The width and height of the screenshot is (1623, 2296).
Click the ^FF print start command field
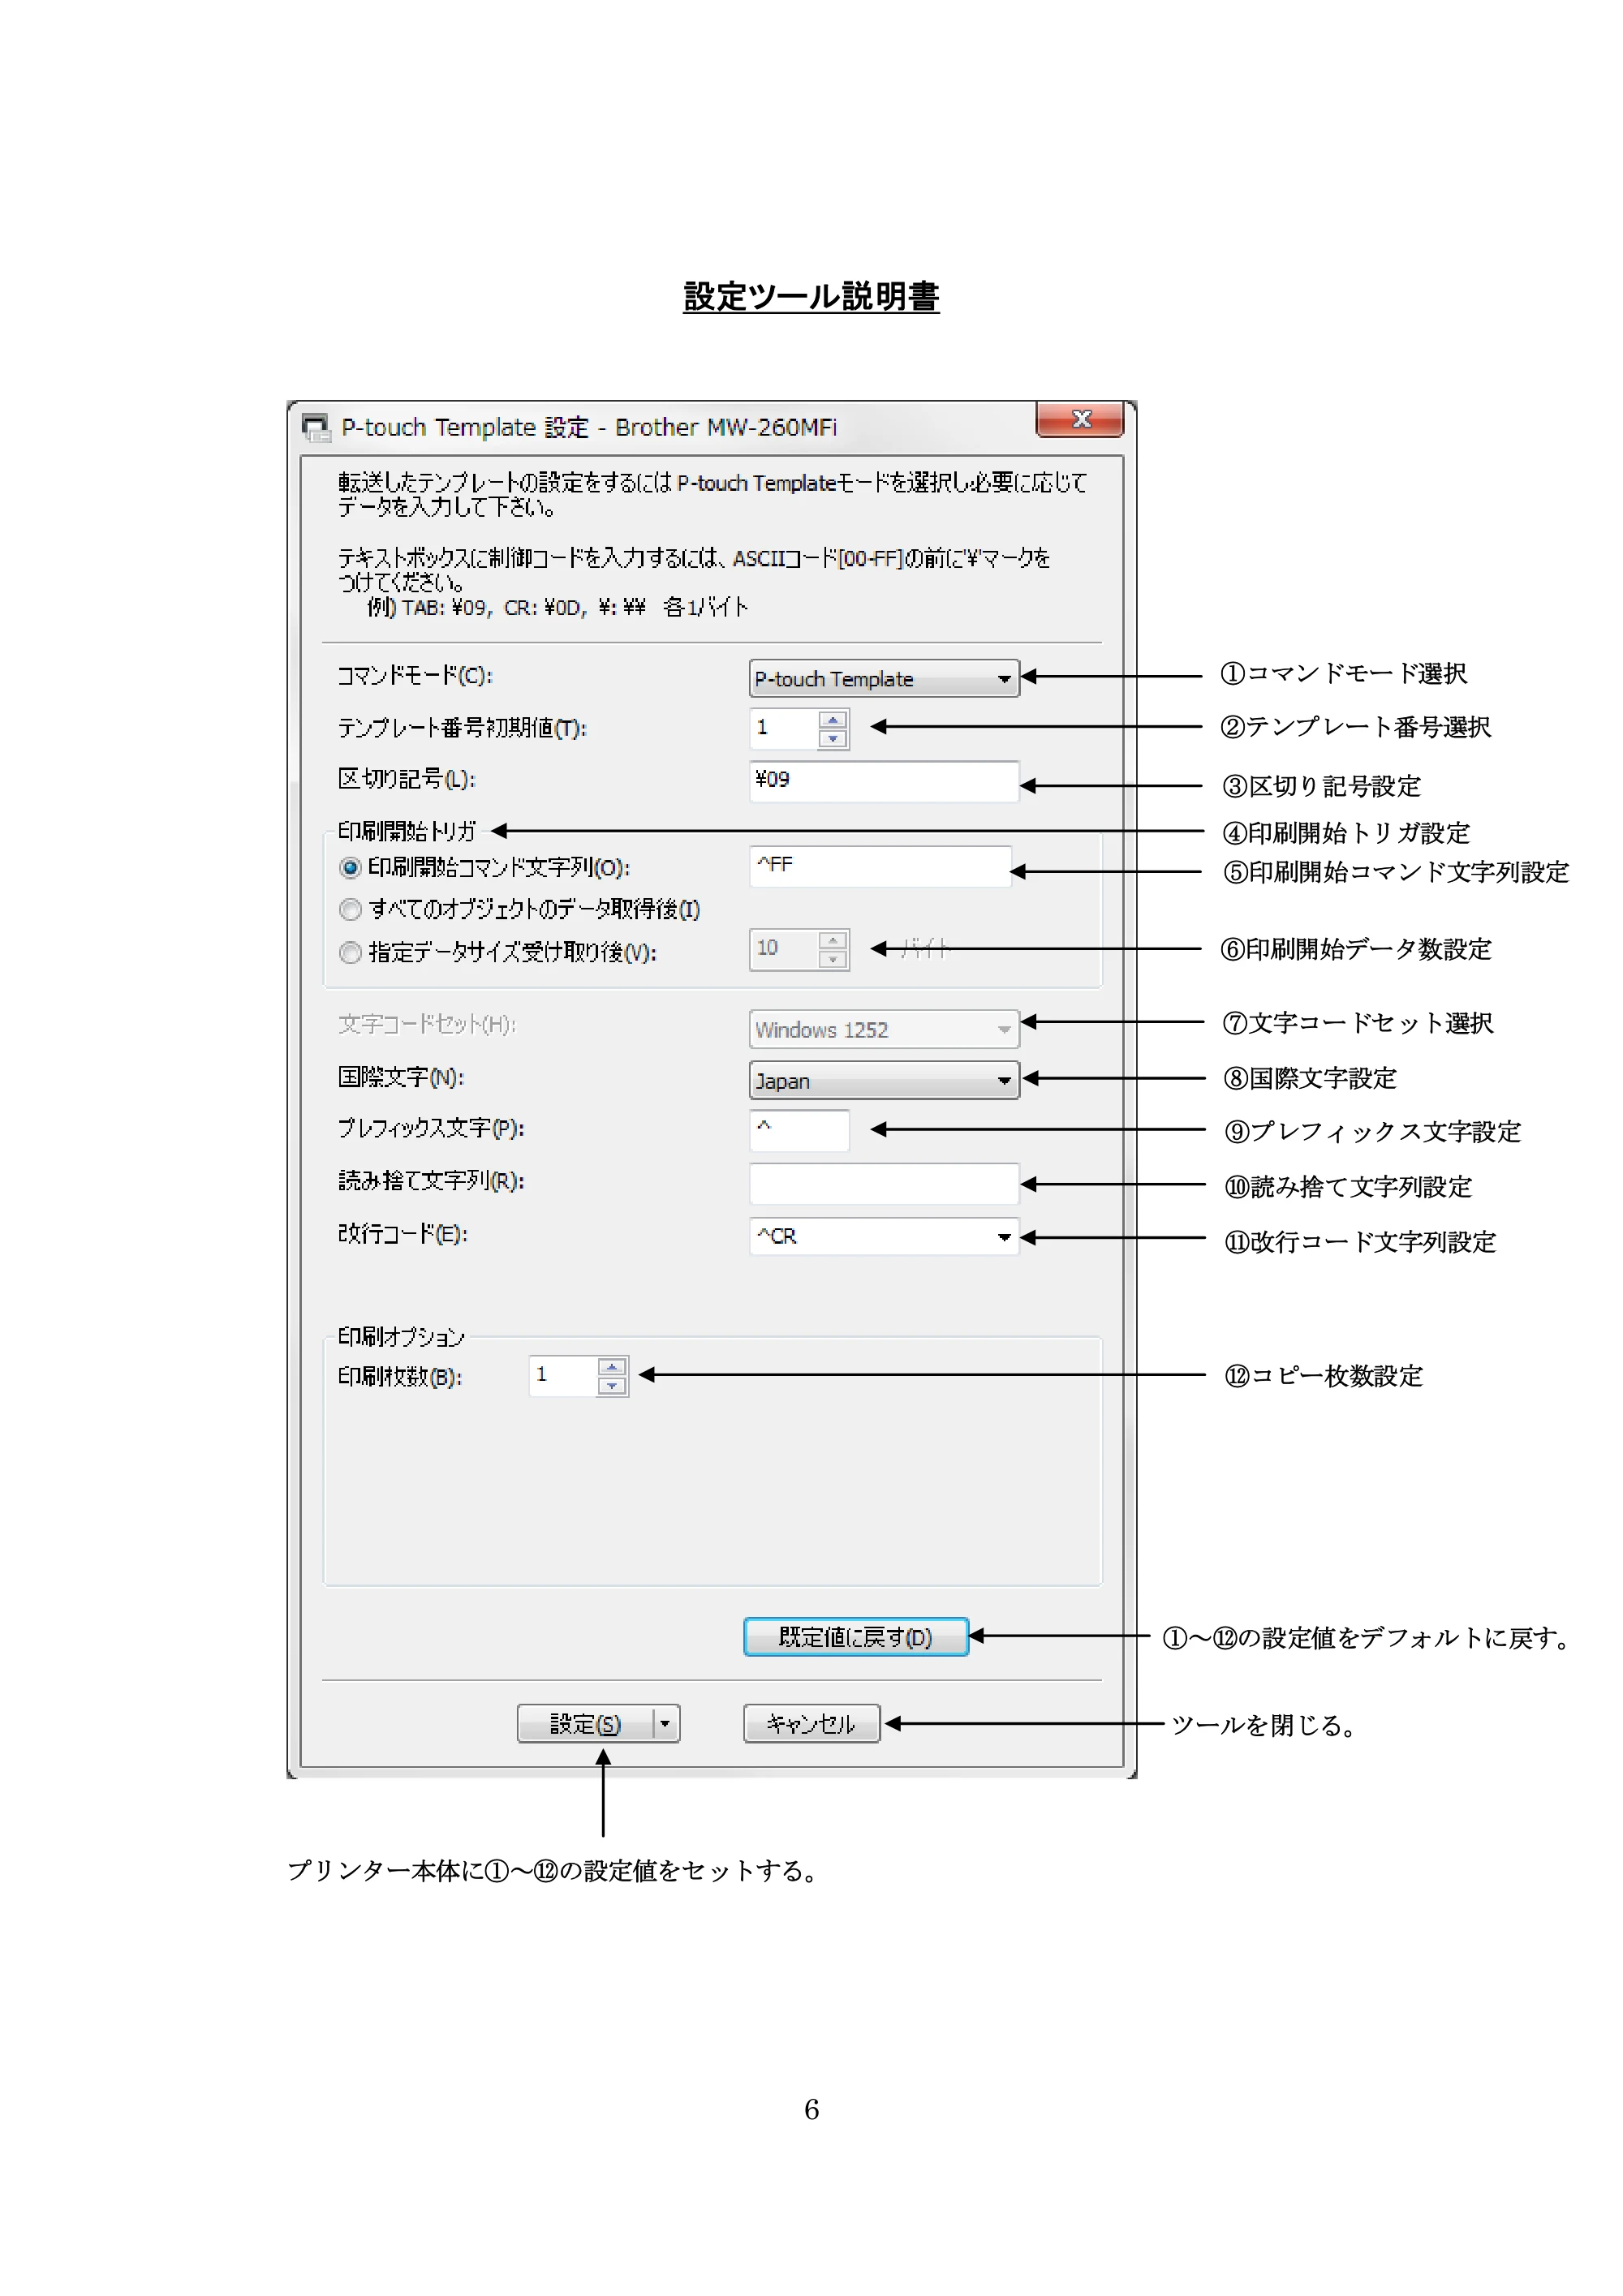pos(880,866)
